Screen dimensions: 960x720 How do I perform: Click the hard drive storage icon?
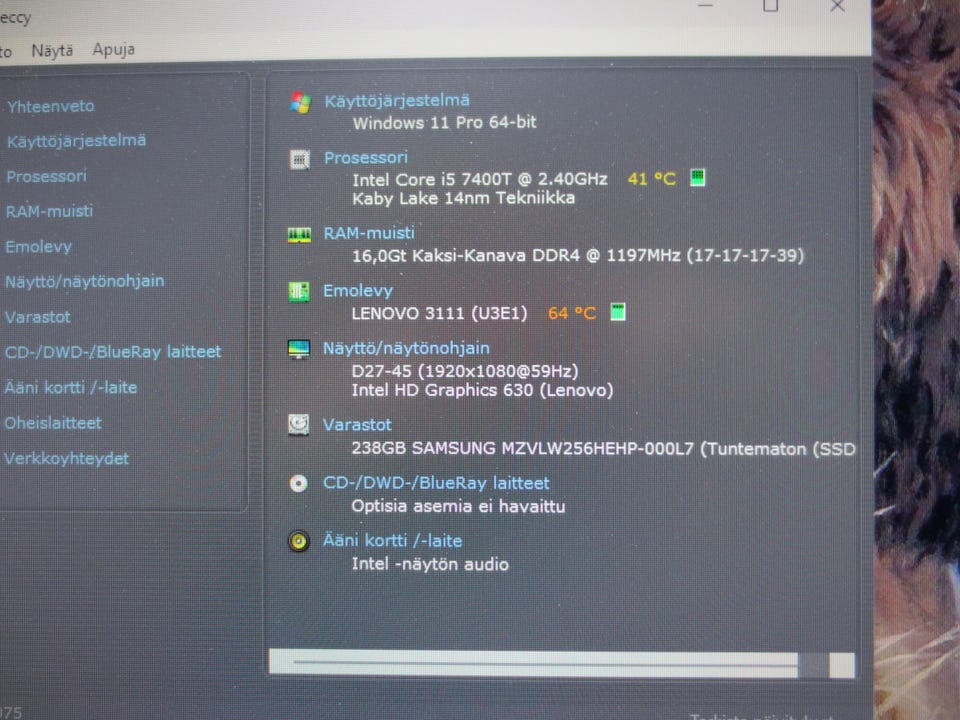point(298,424)
